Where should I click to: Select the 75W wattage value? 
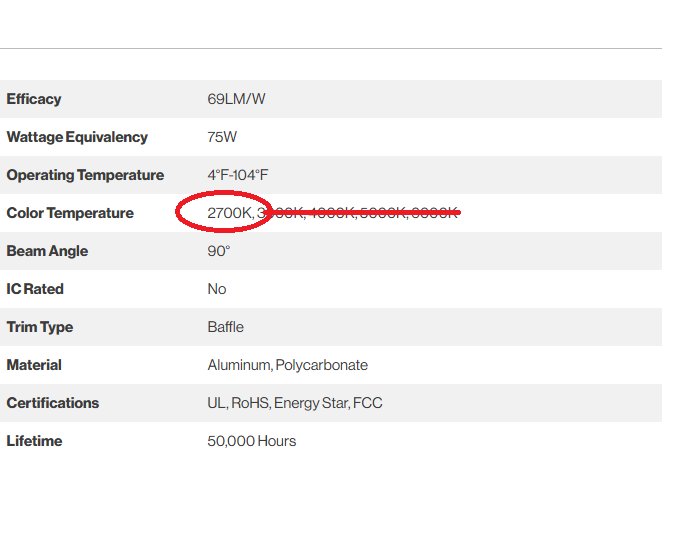coord(222,137)
